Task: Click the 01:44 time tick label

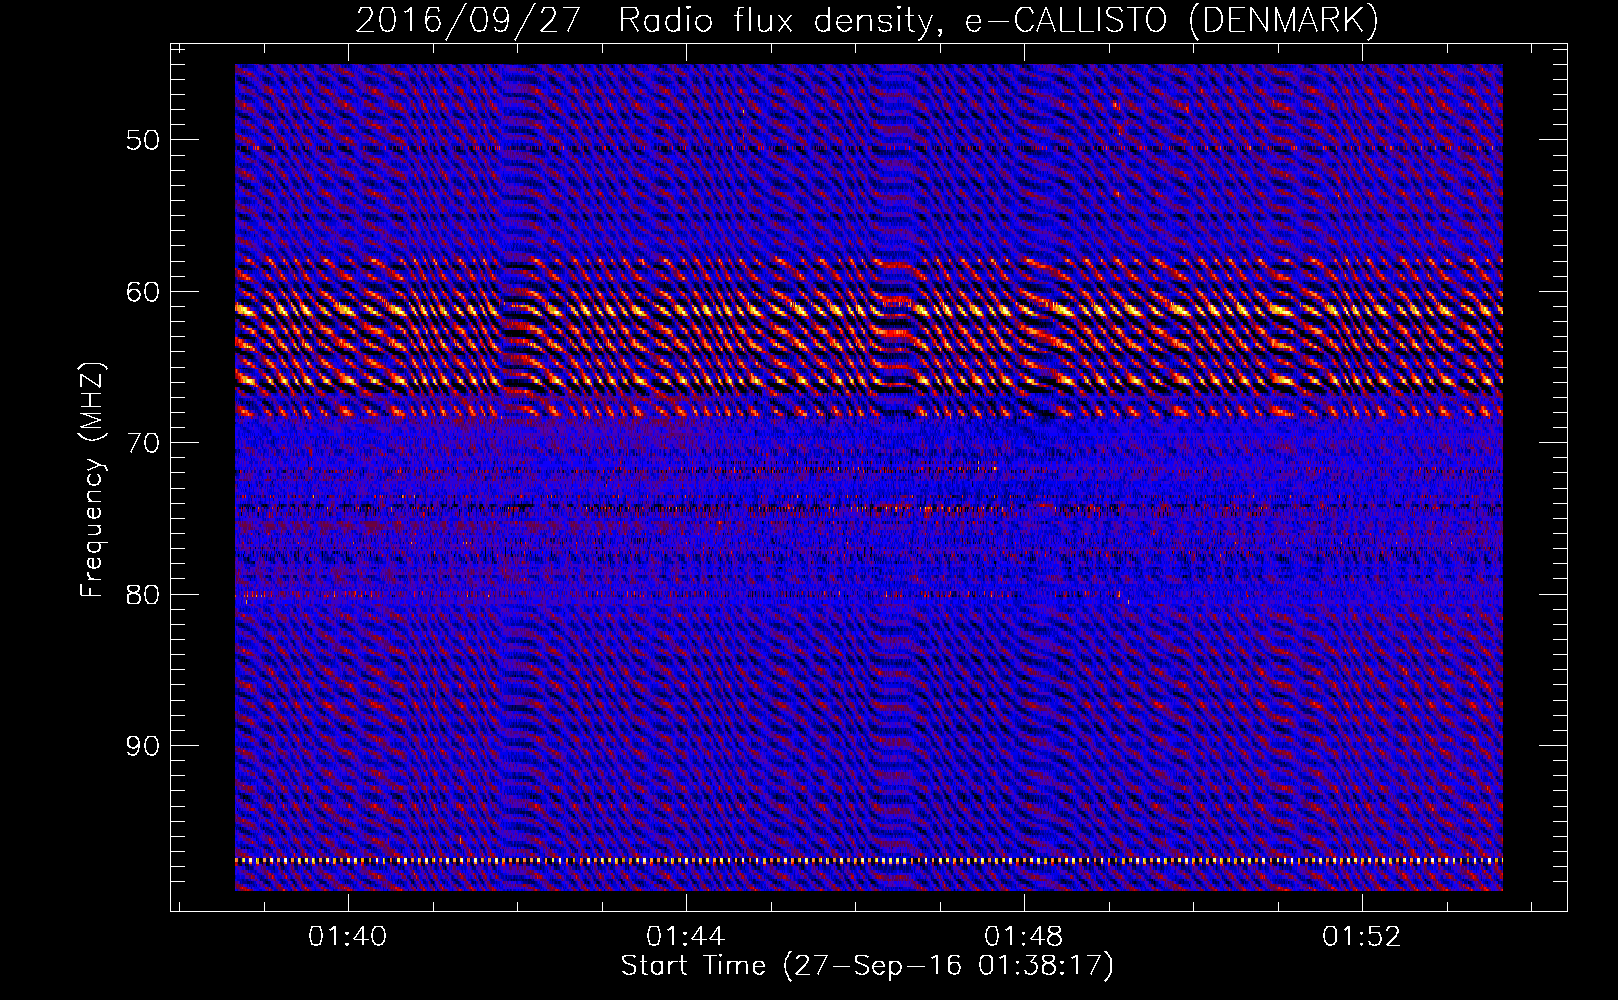Action: [686, 937]
